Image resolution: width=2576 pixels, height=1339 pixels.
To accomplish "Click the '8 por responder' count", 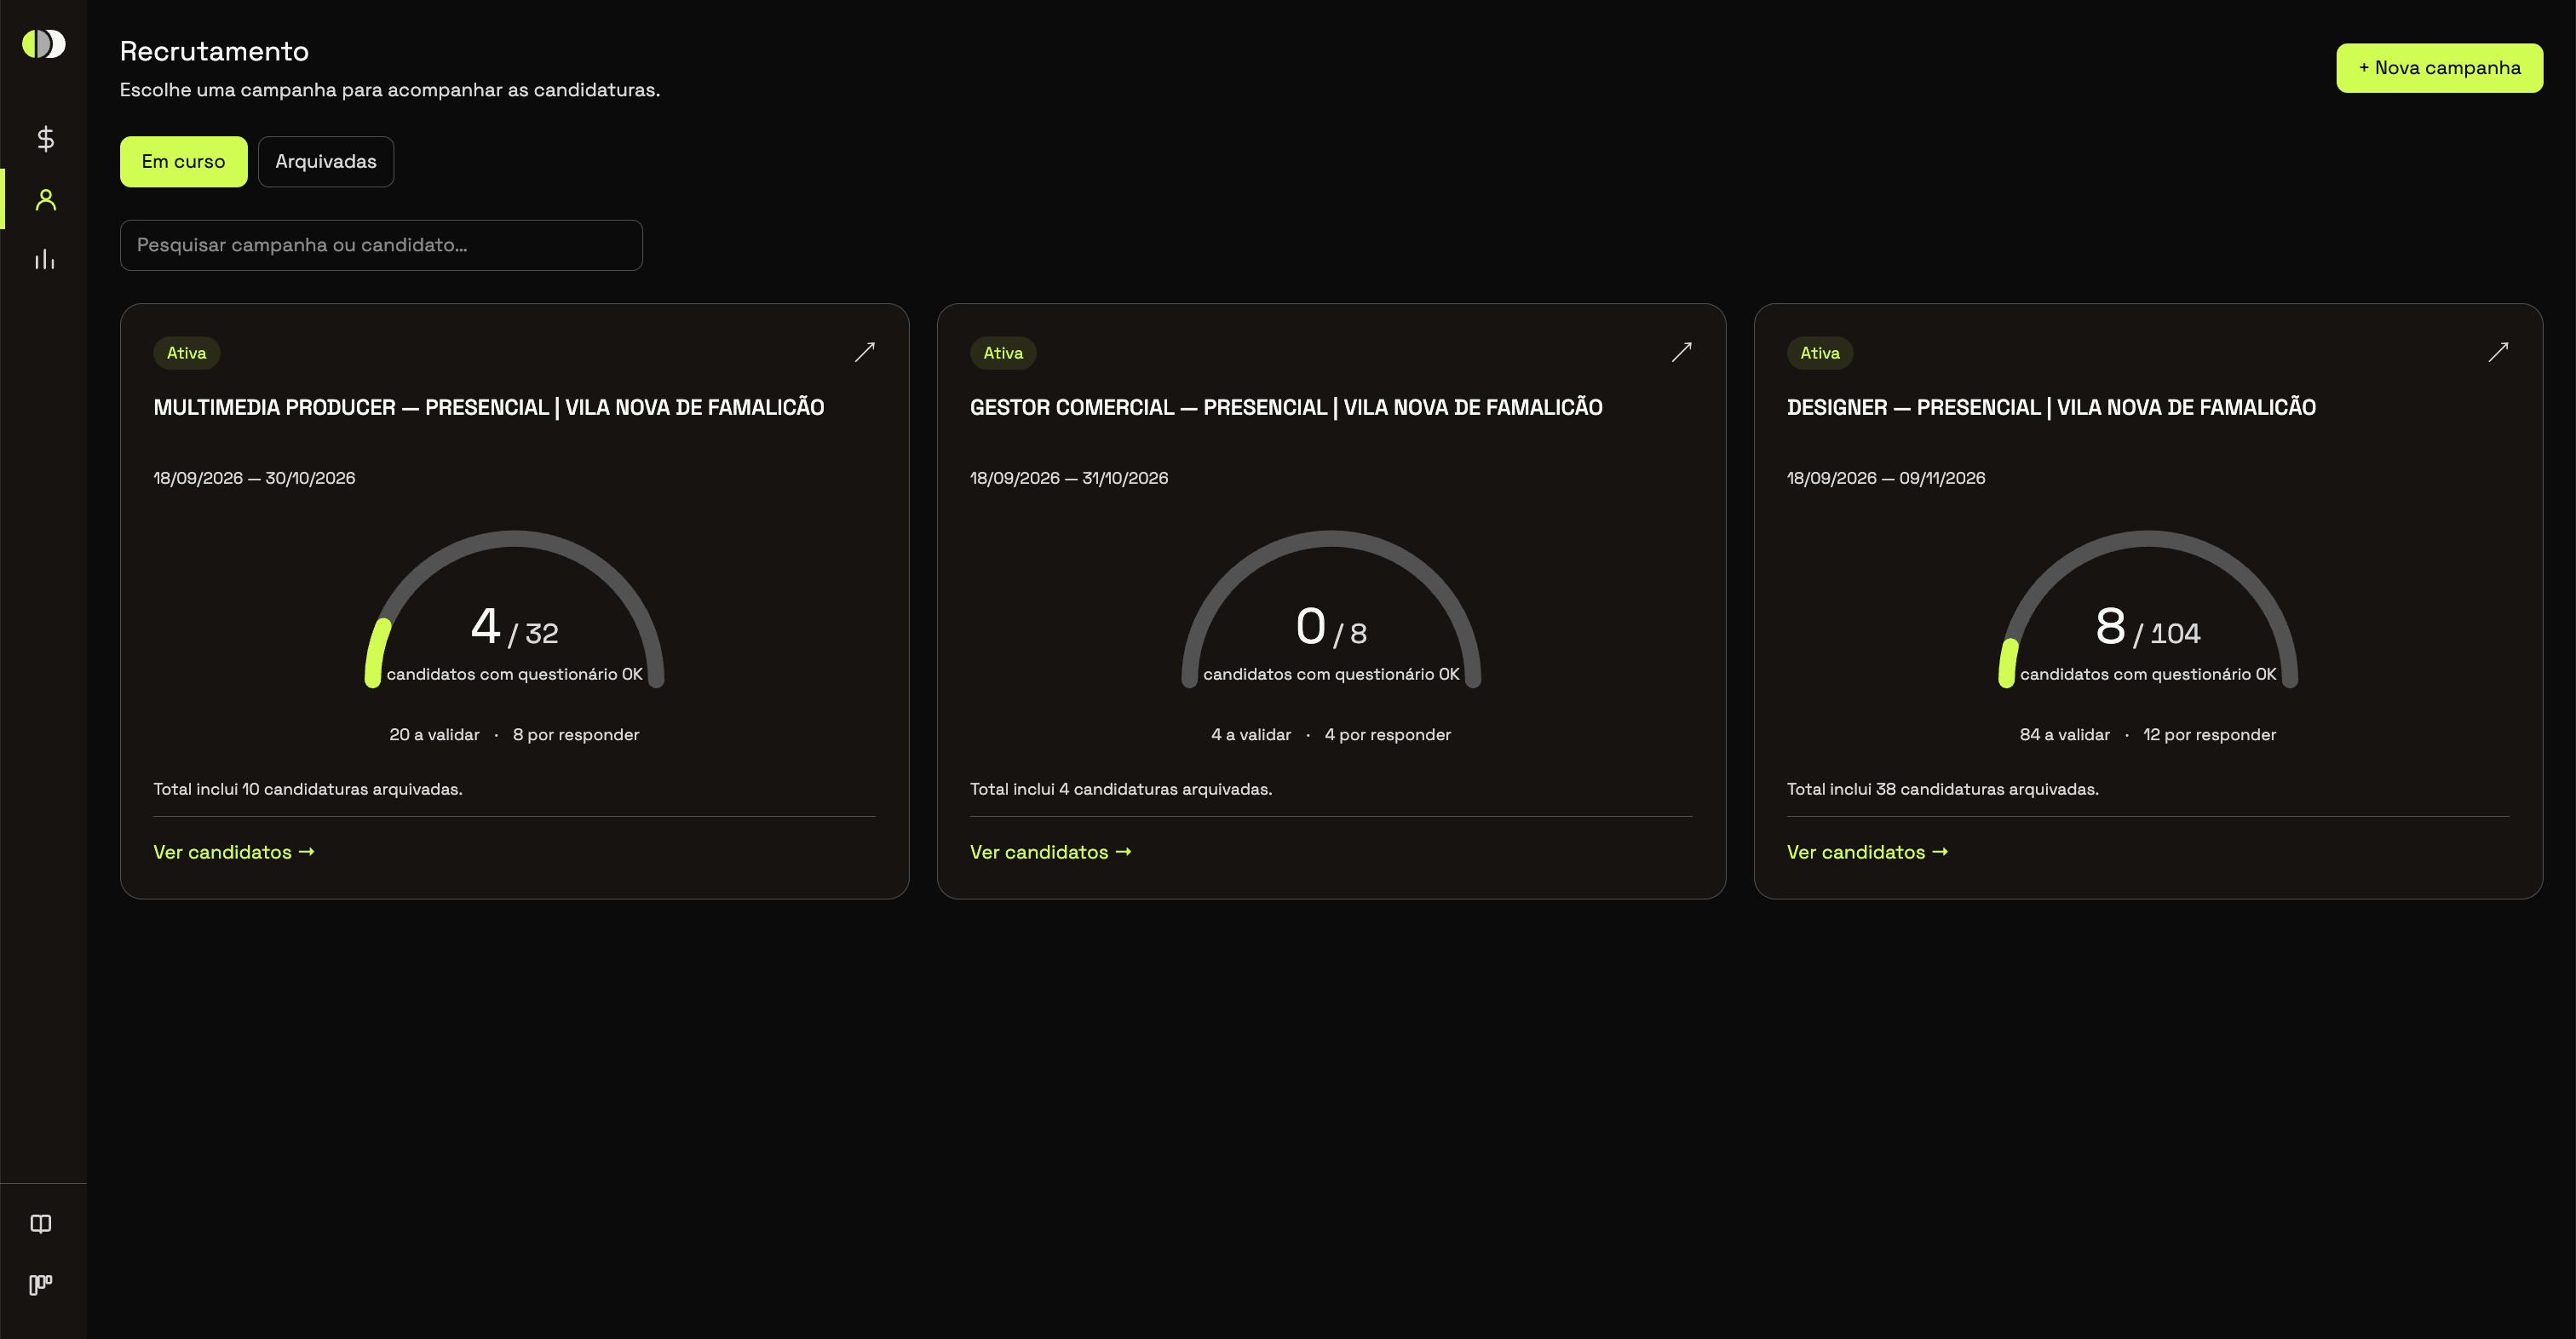I will [x=576, y=735].
